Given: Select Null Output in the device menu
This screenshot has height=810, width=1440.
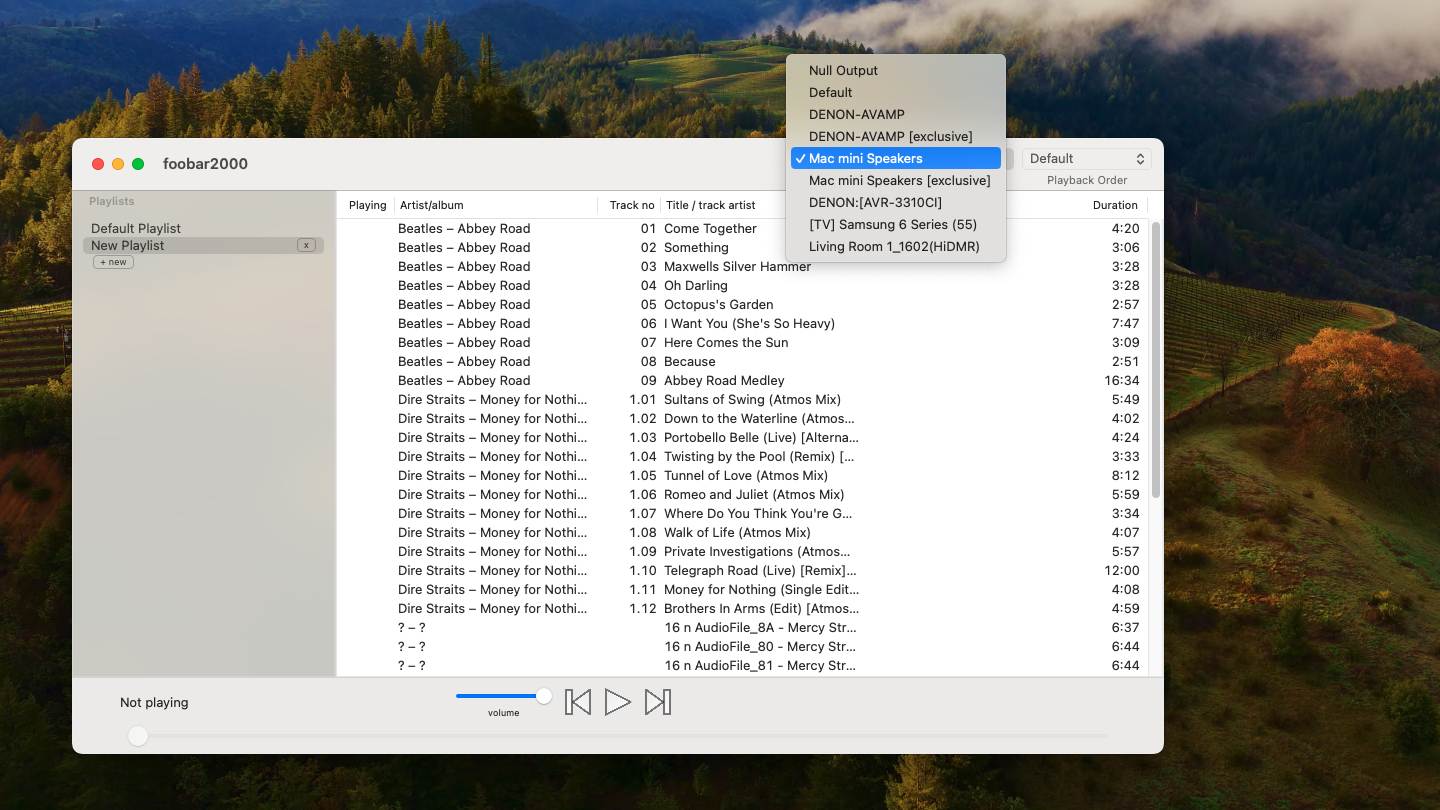Looking at the screenshot, I should click(x=896, y=70).
